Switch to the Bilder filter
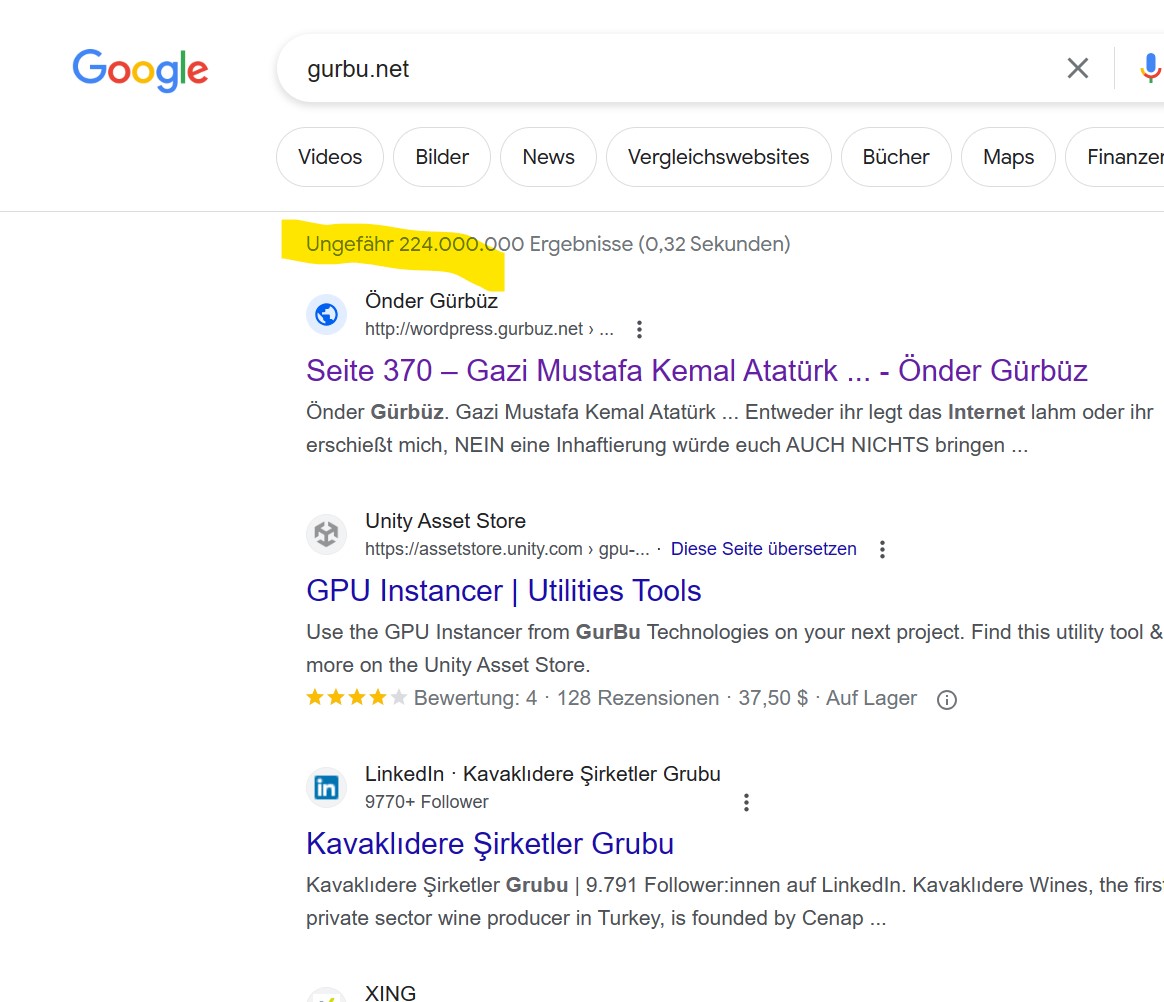 click(442, 157)
